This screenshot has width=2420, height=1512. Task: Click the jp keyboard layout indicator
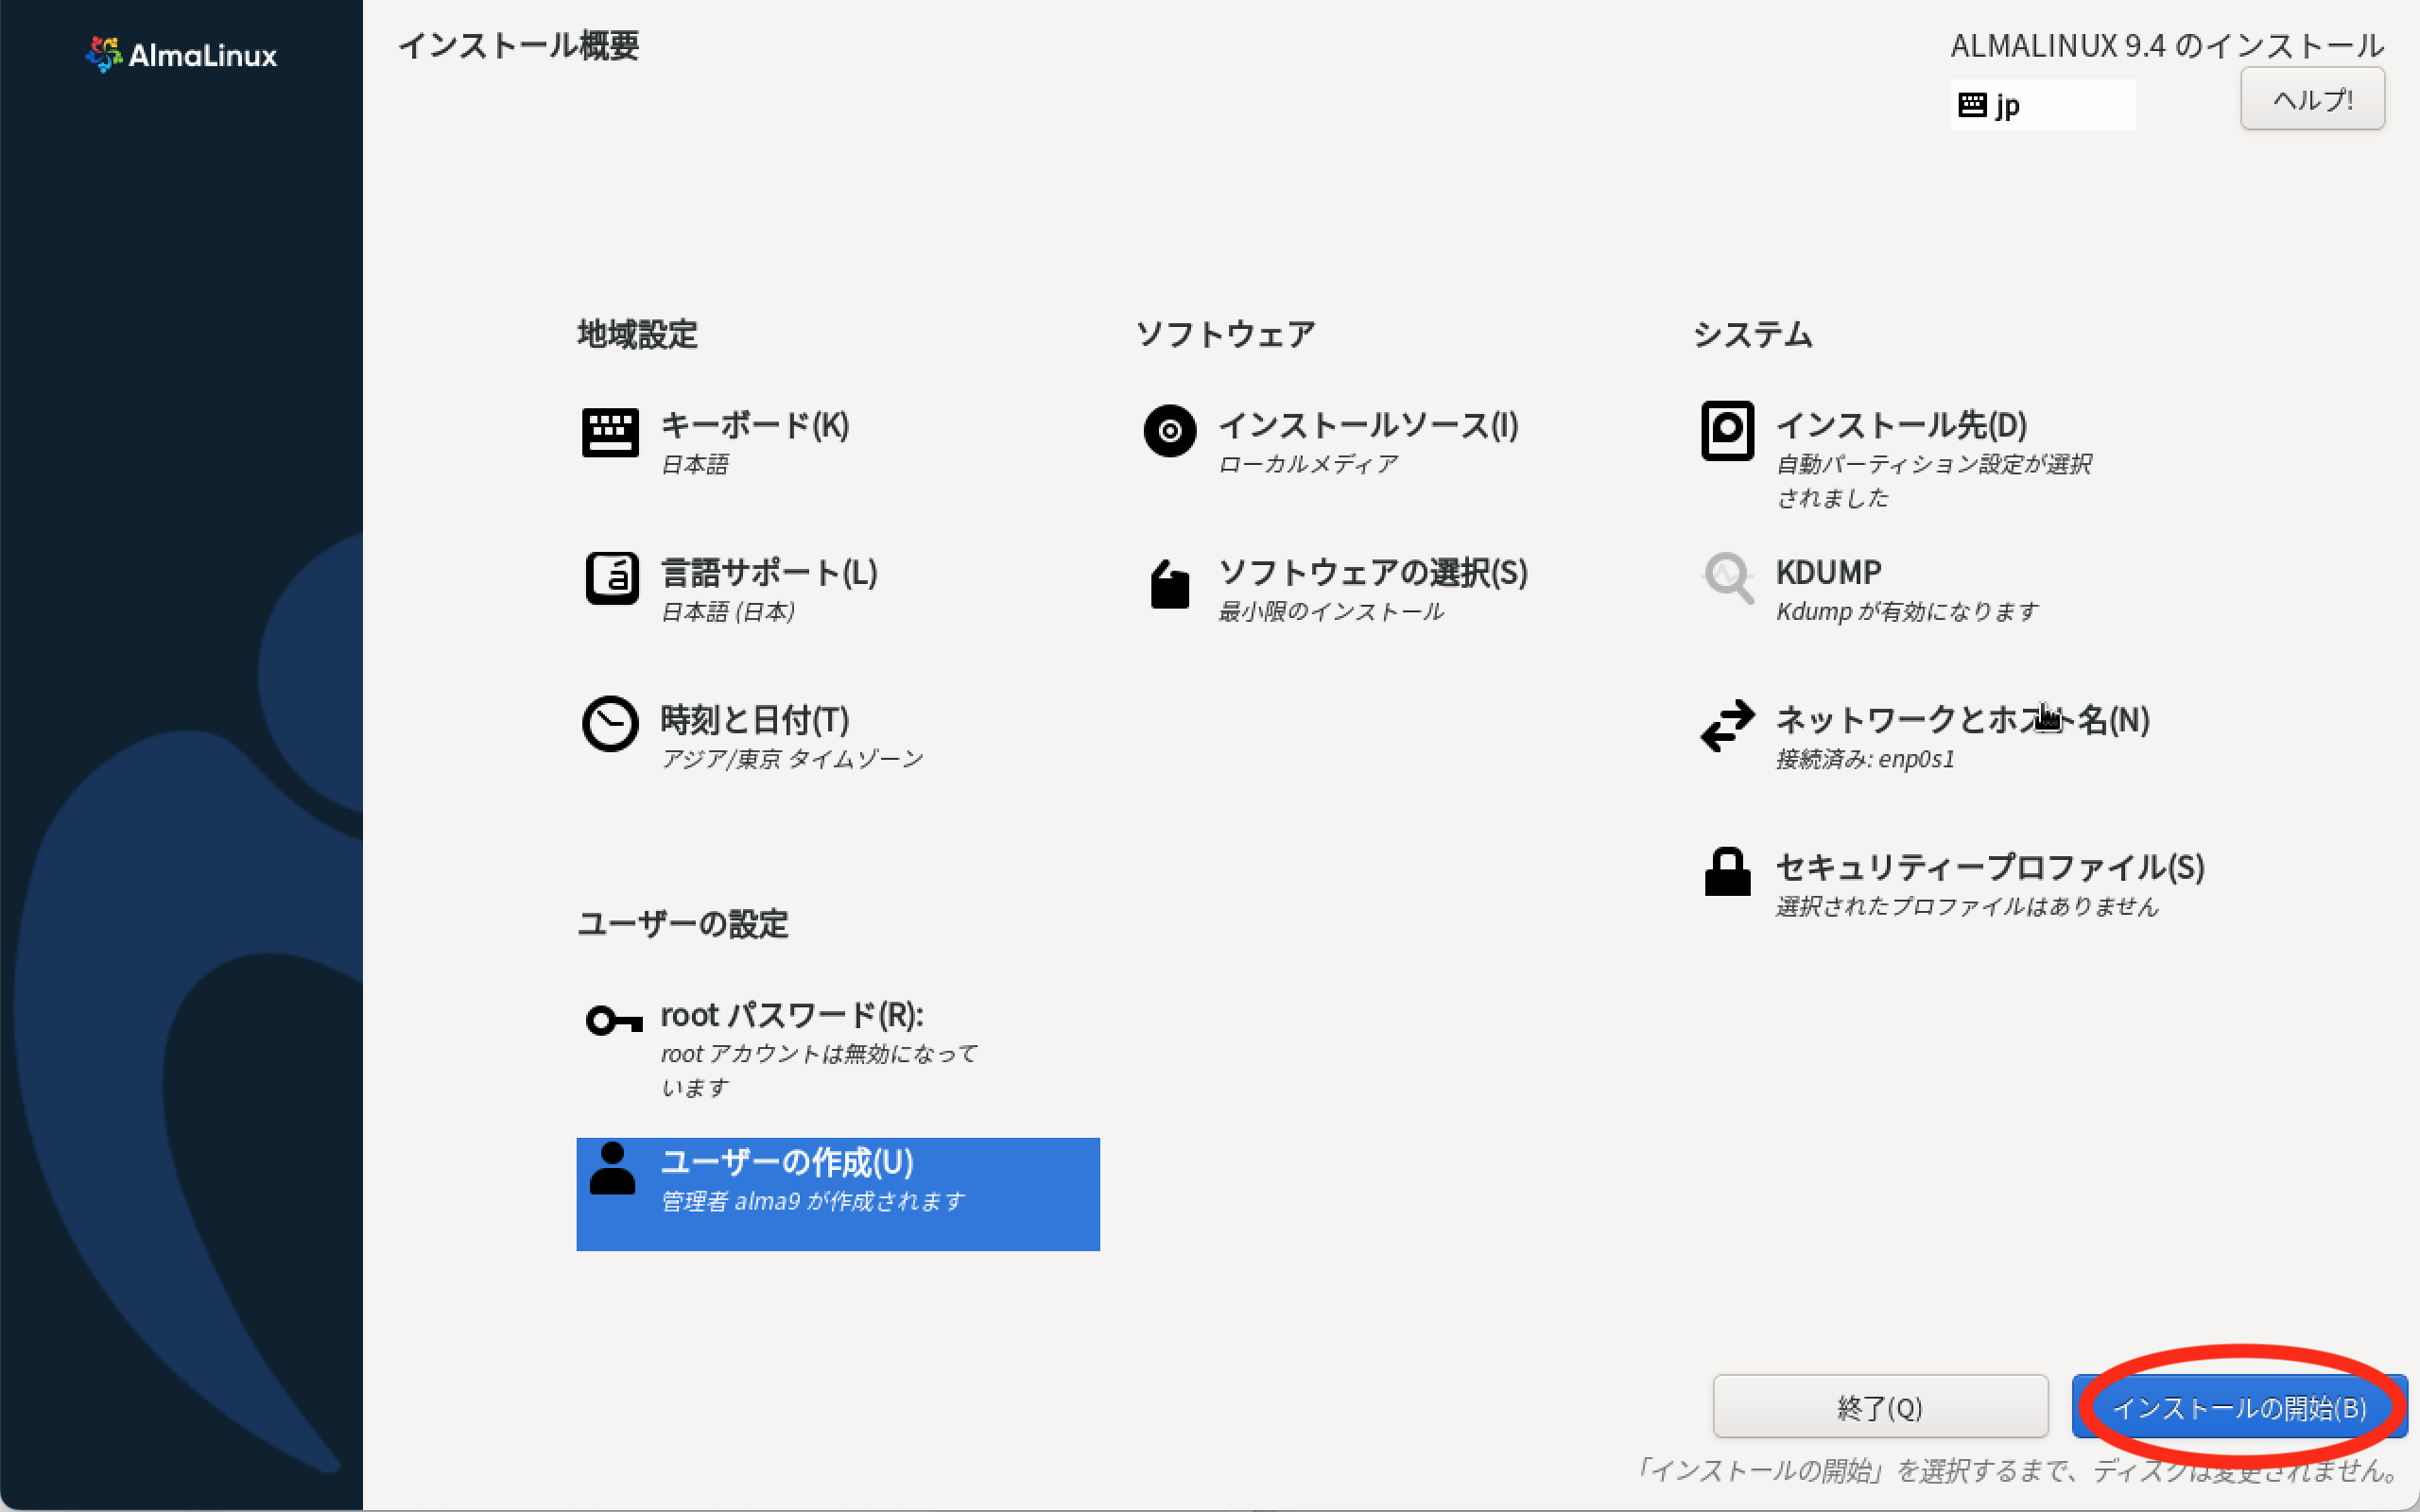click(2042, 105)
